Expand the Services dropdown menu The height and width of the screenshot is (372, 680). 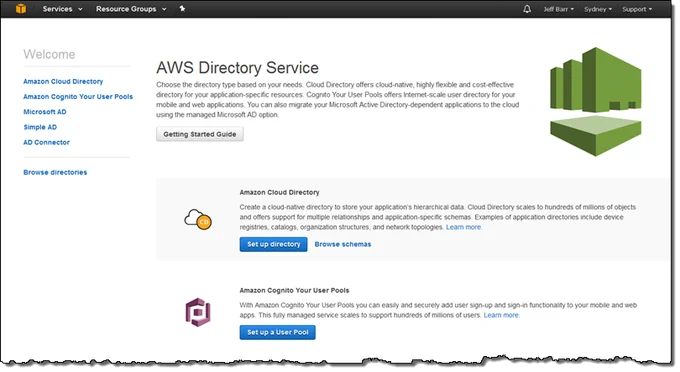coord(62,9)
